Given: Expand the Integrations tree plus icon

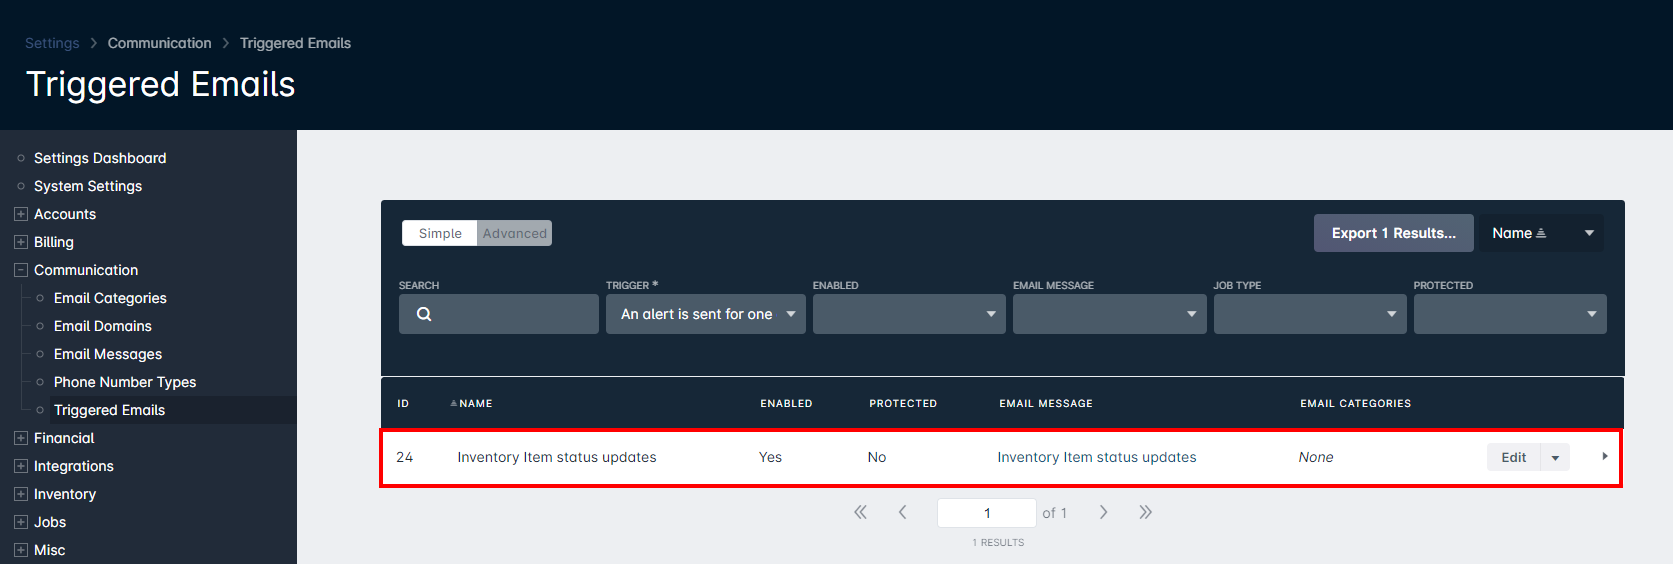Looking at the screenshot, I should click(x=20, y=466).
